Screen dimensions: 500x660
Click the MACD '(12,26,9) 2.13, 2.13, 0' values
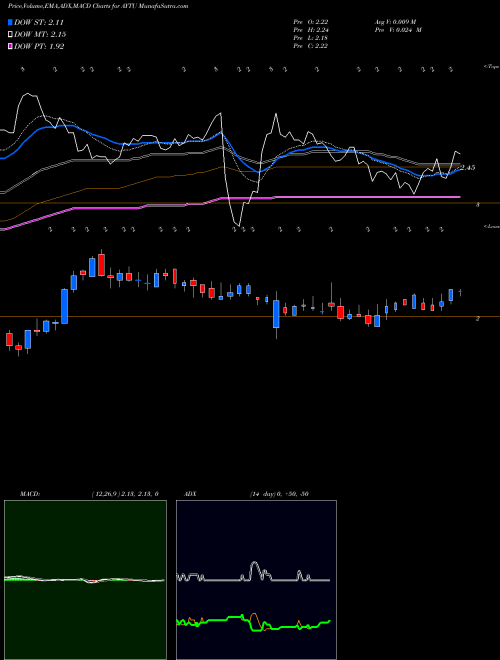[125, 494]
